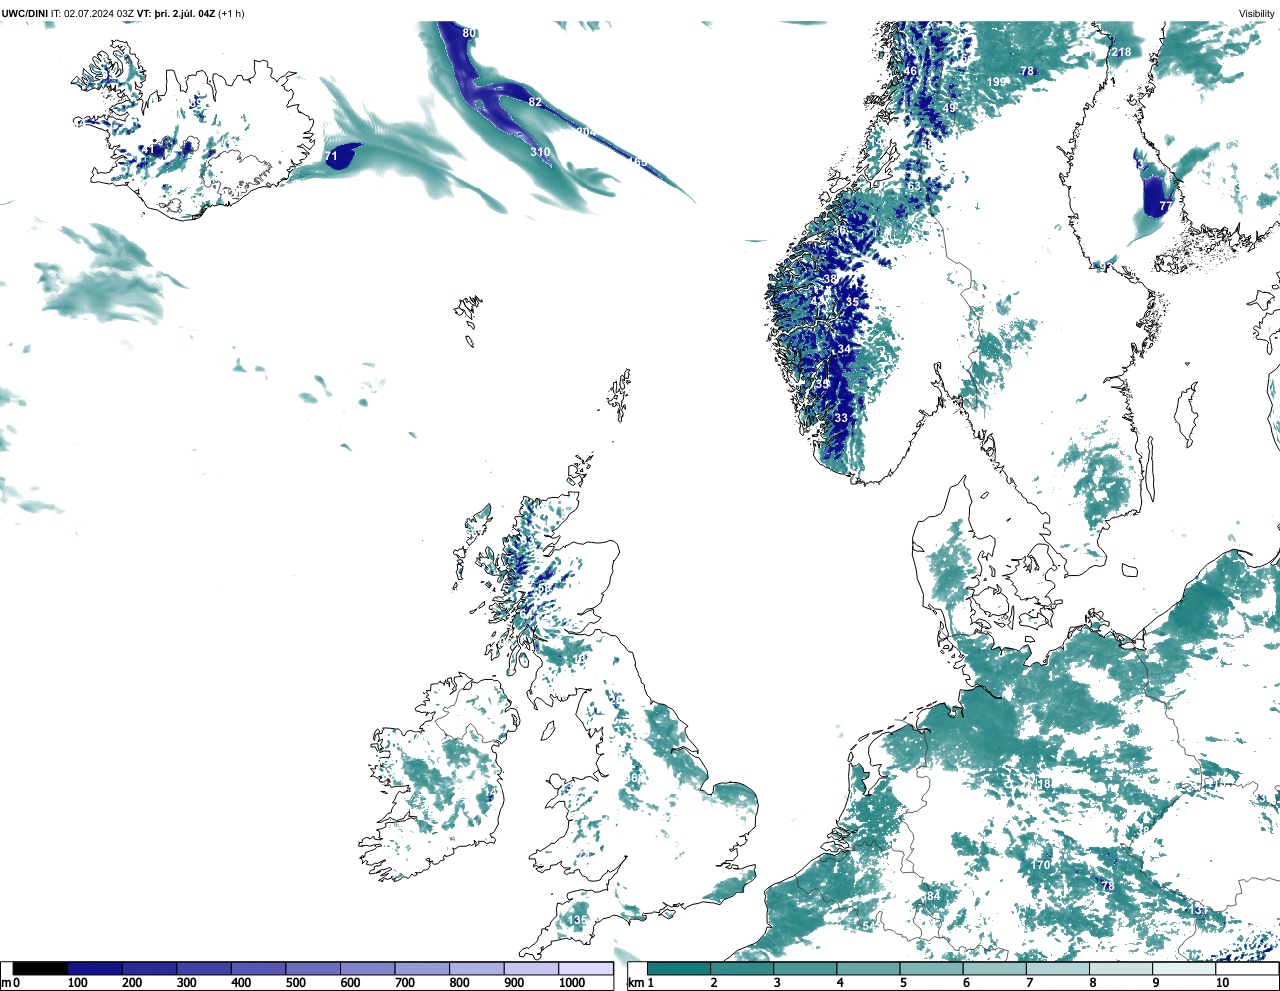Screen dimensions: 1280x991
Task: Click the '18' value over northern Germany
Action: 1045,784
